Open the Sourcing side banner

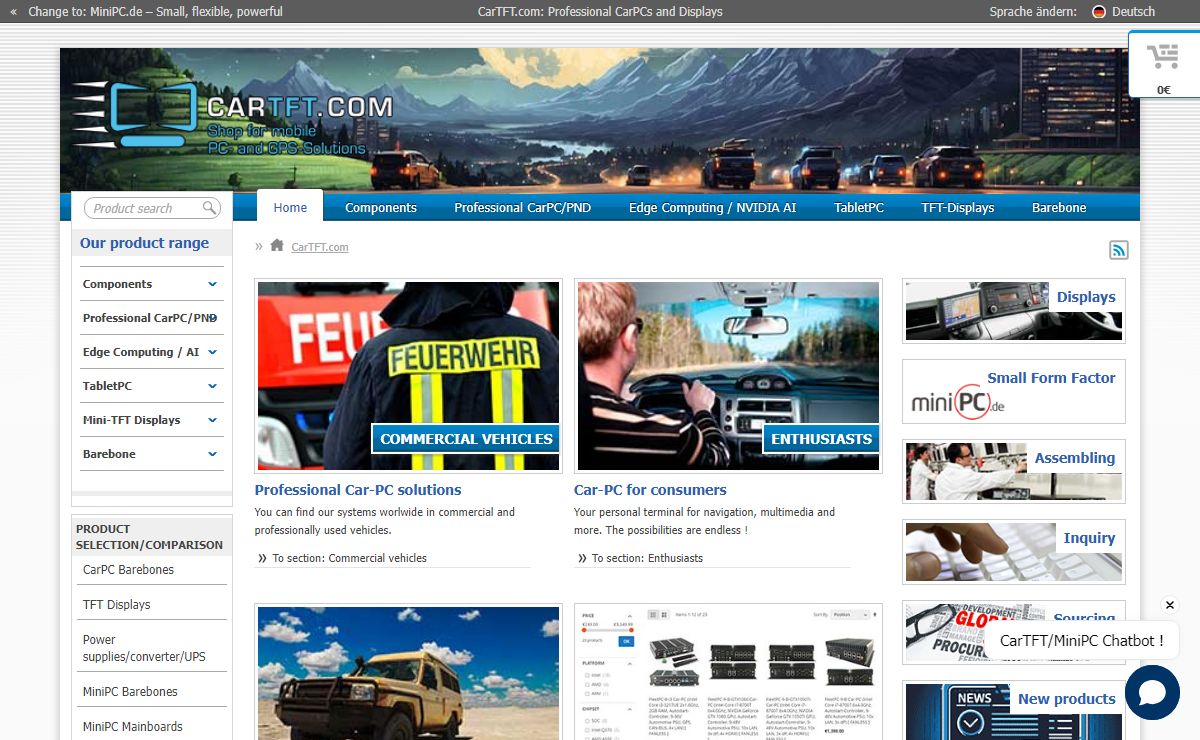coord(1014,632)
